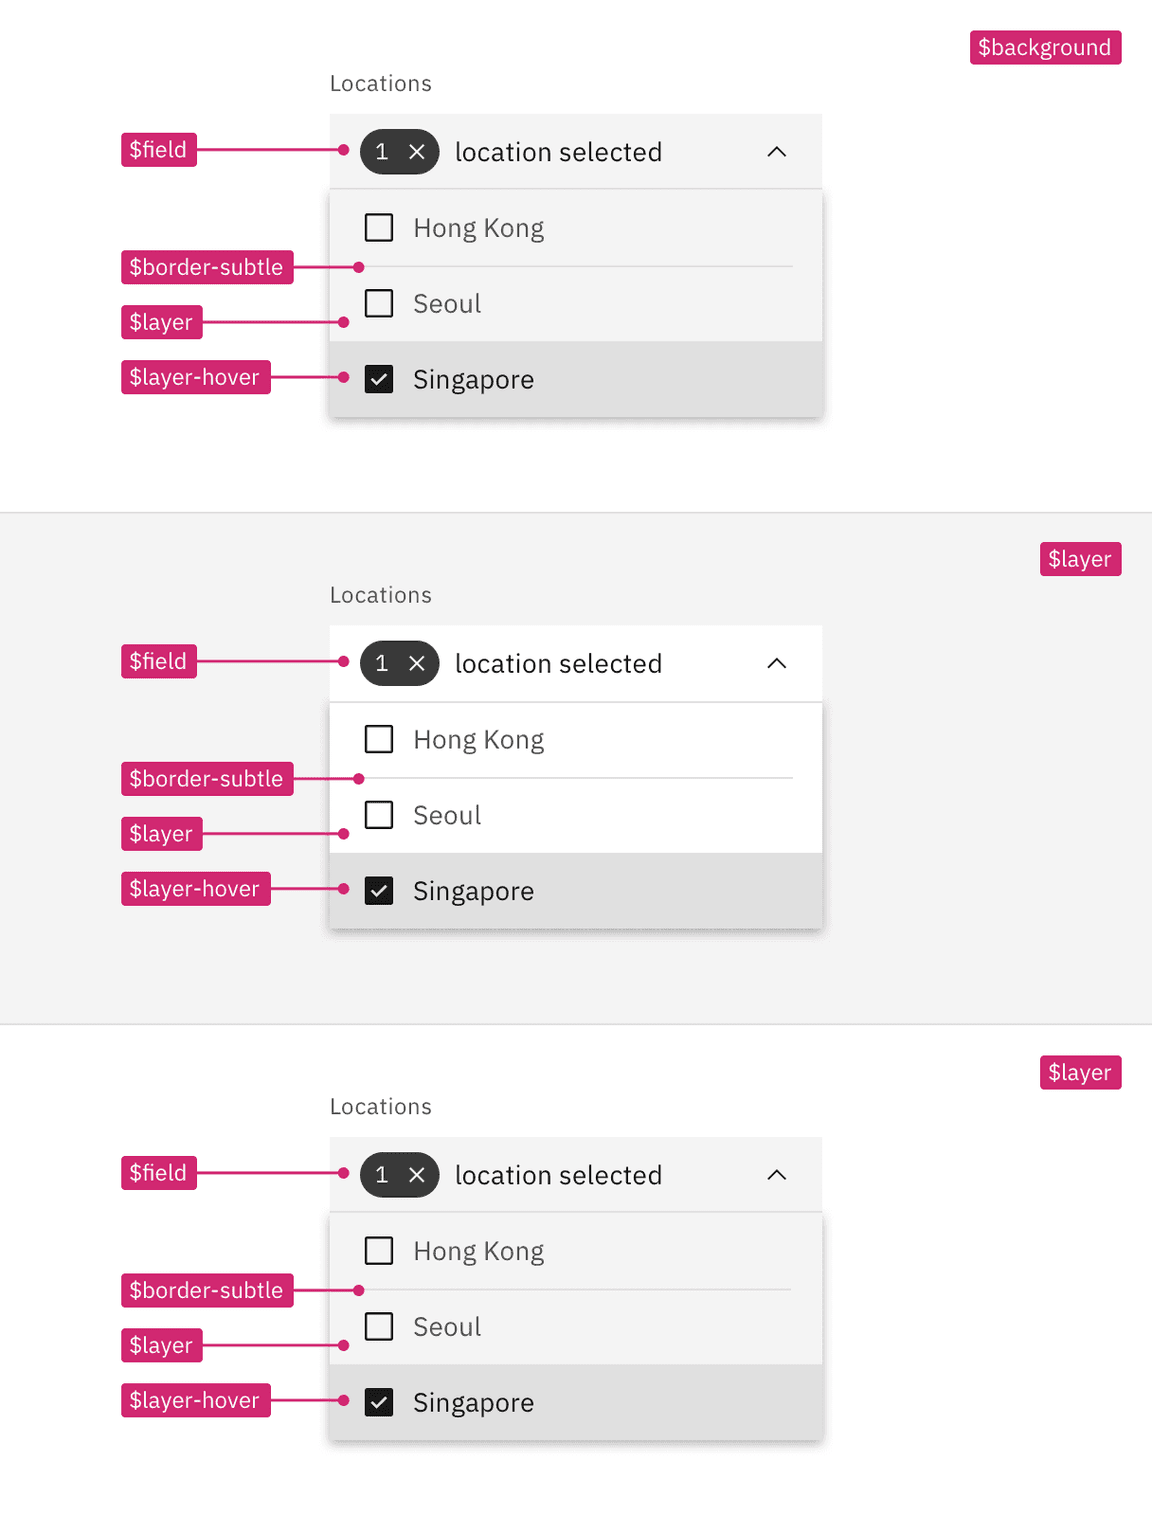
Task: Click the $background annotation tag
Action: coord(1045,47)
